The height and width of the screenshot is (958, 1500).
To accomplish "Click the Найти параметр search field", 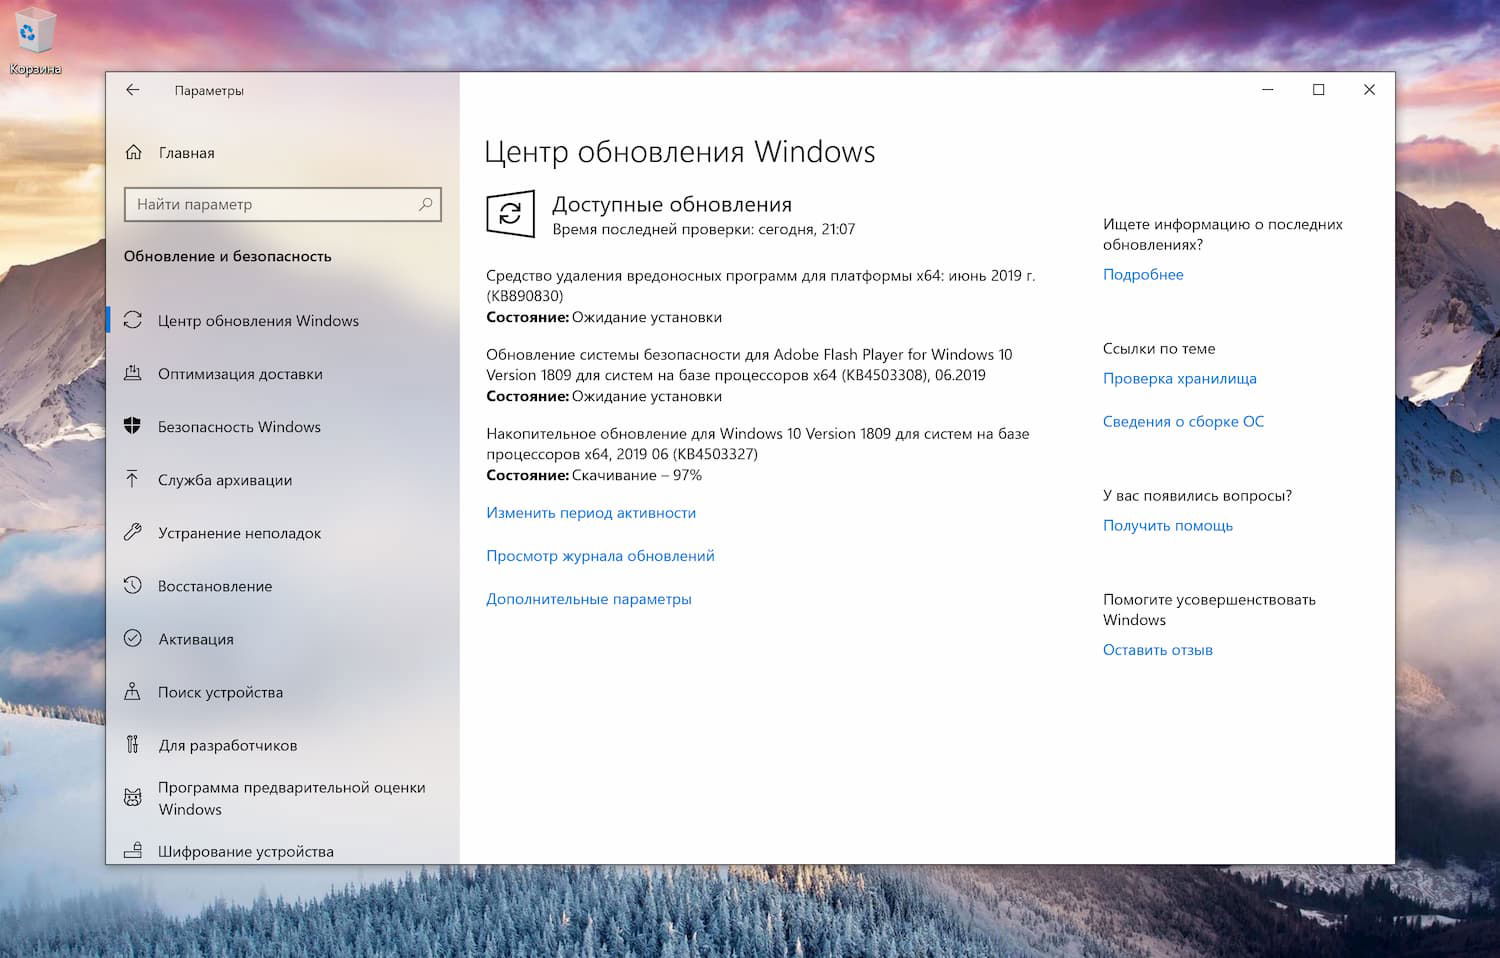I will (282, 204).
